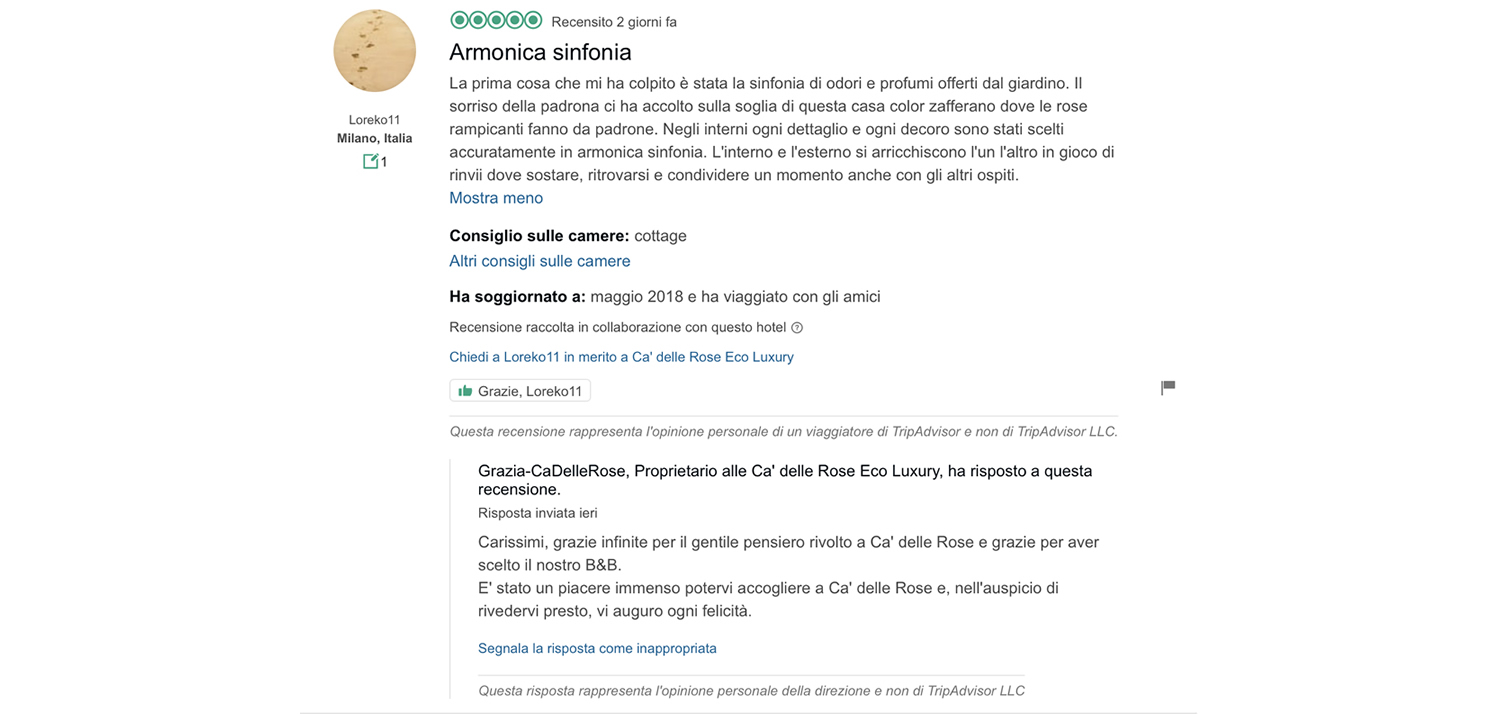Click the Recensito 2 giorni fa date
This screenshot has height=714, width=1500.
point(614,22)
